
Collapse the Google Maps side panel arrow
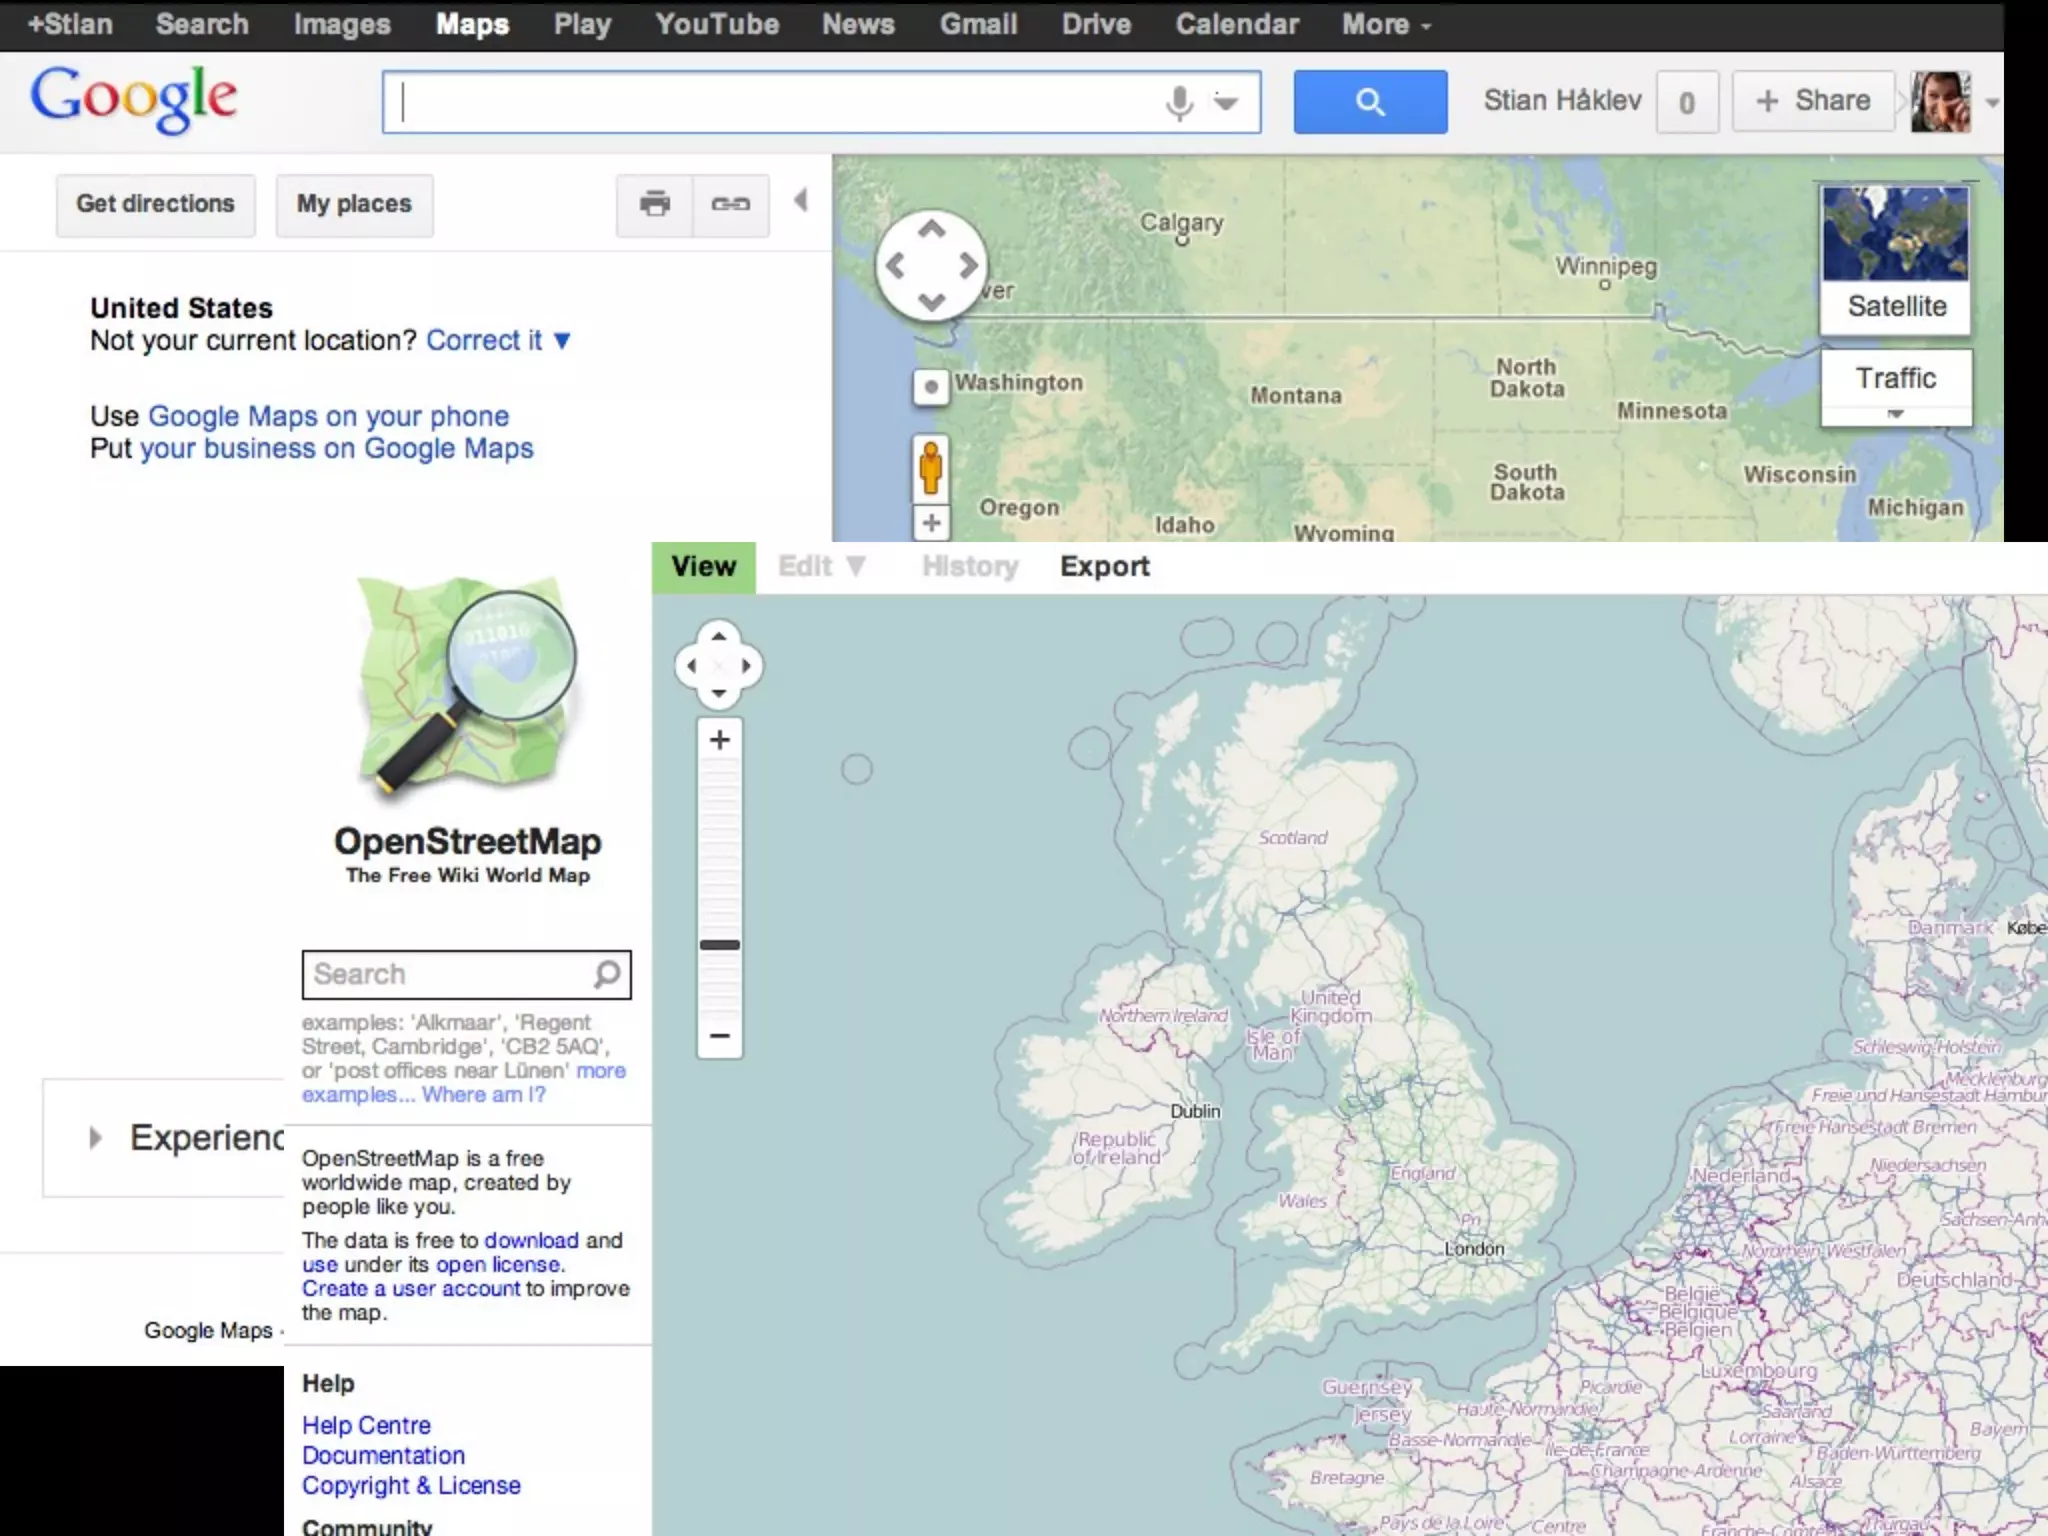point(800,201)
